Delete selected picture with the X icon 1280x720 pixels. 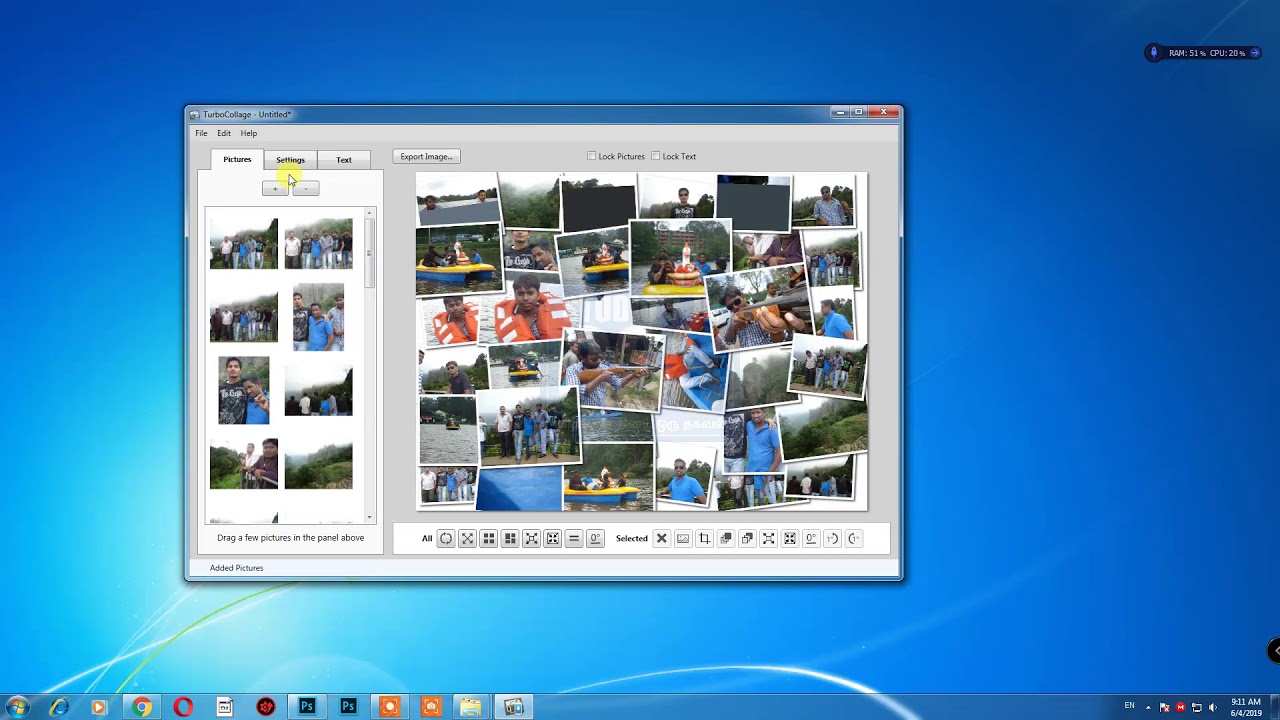point(661,538)
